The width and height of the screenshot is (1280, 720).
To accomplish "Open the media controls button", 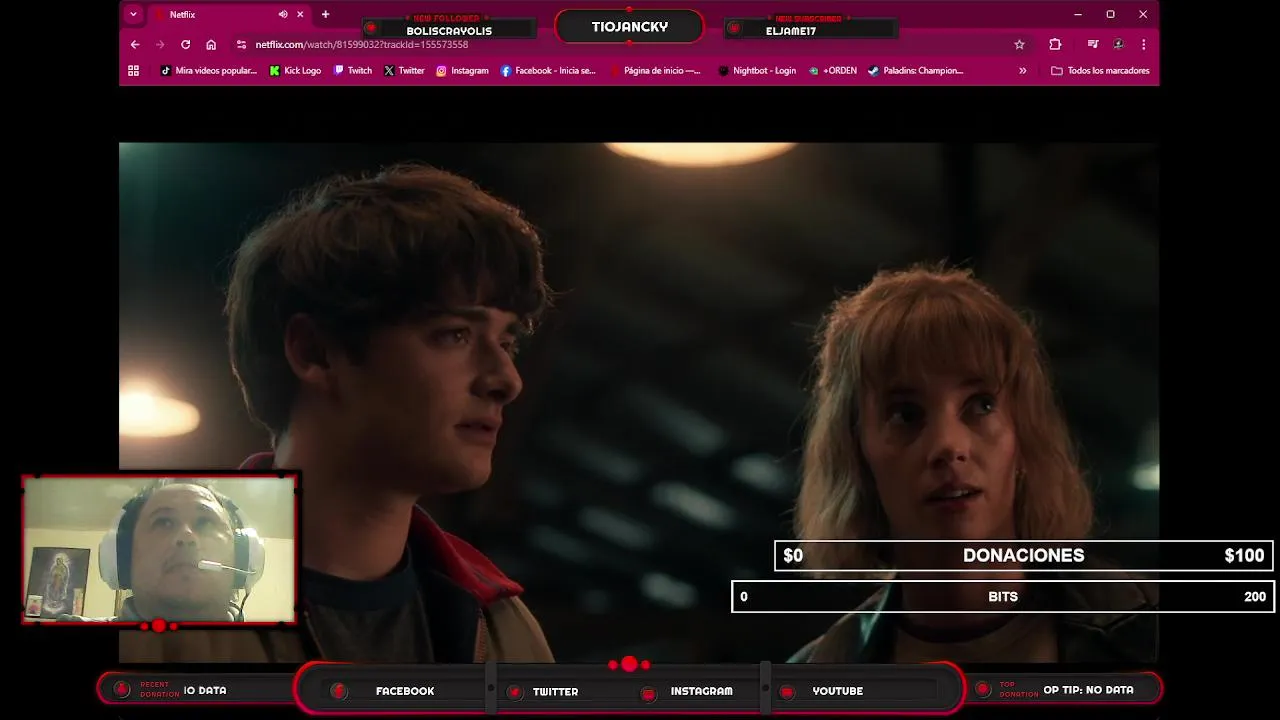I will click(x=1092, y=45).
